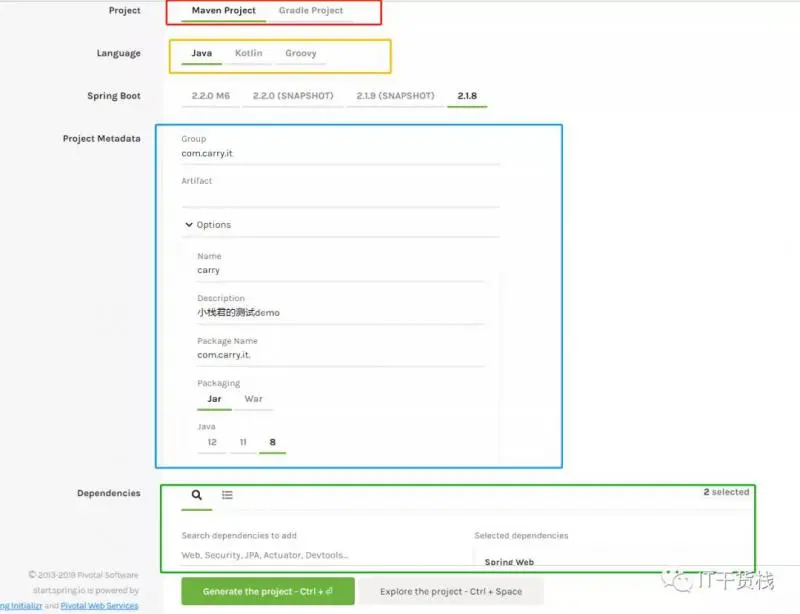Click the empty Artifact input field
The height and width of the screenshot is (614, 800).
pyautogui.click(x=340, y=197)
